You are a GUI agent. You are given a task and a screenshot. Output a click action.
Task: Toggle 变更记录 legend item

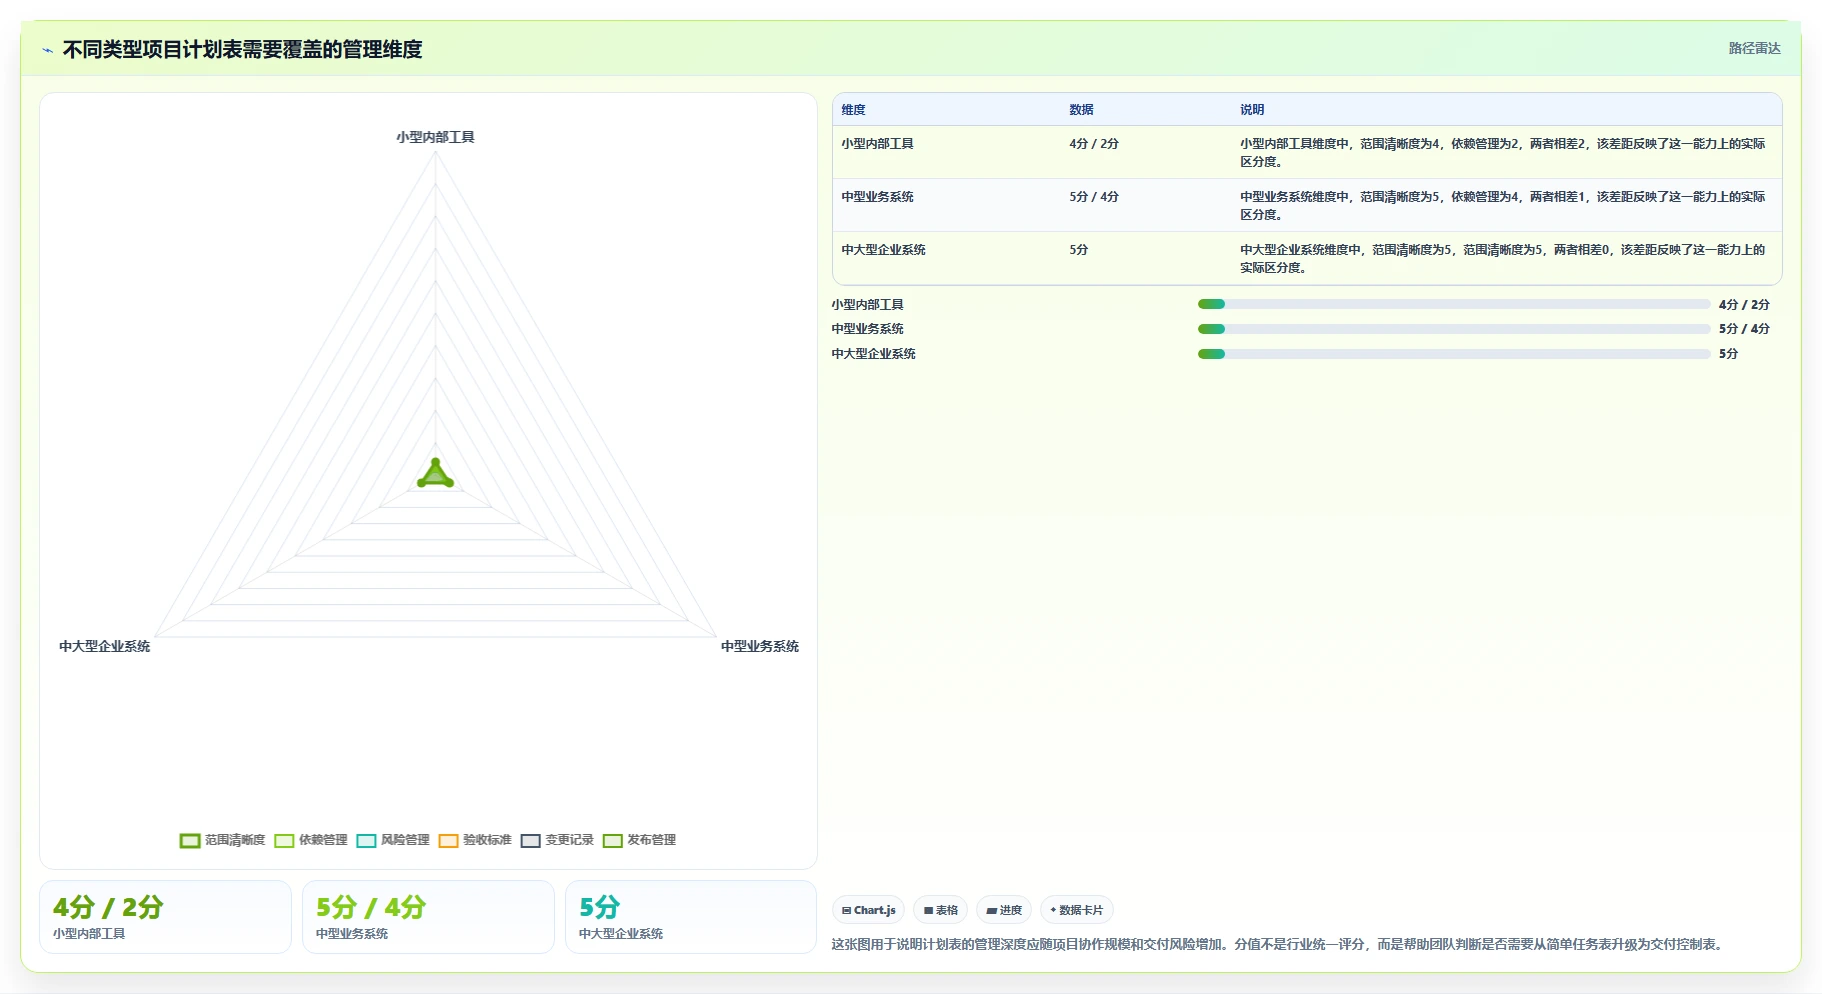point(557,840)
